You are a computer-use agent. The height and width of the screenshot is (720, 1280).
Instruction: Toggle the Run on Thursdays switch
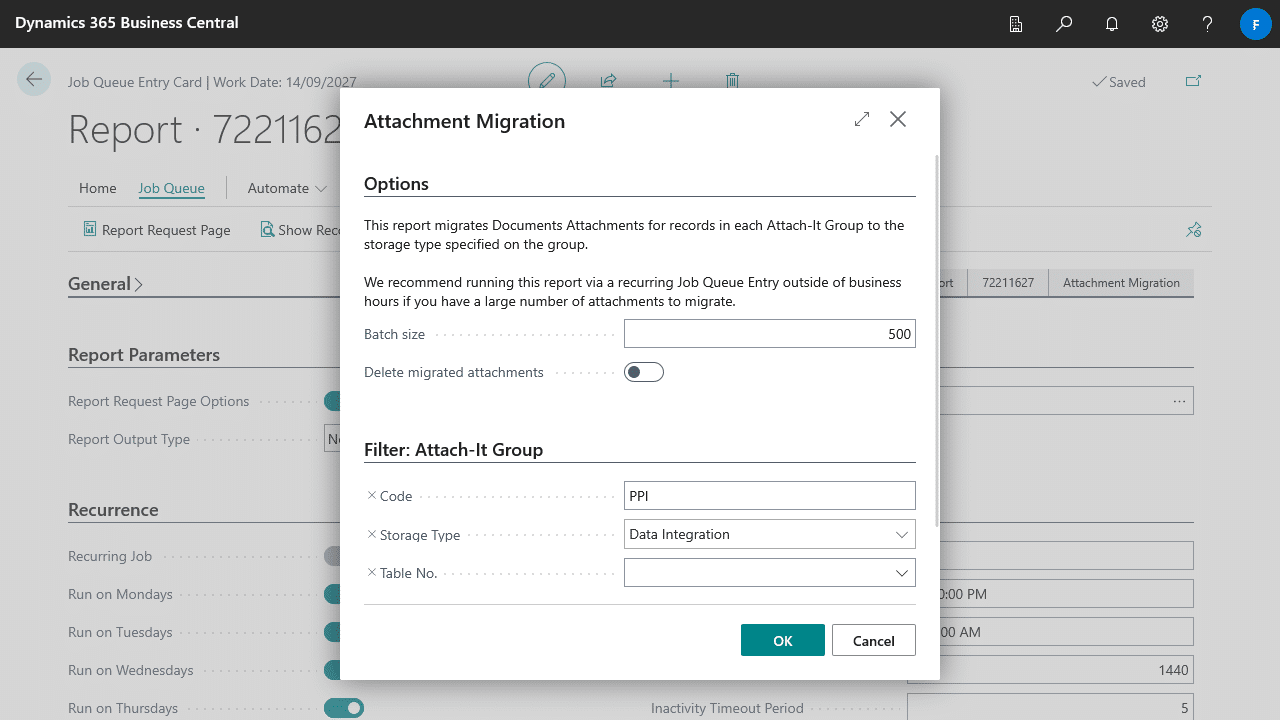[x=343, y=708]
